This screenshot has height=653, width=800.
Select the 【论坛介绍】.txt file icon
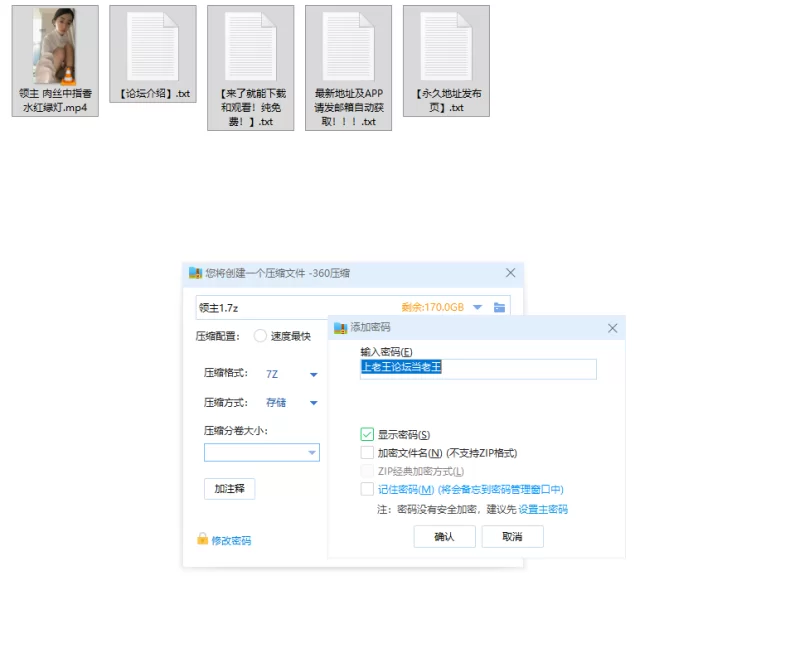[x=153, y=54]
